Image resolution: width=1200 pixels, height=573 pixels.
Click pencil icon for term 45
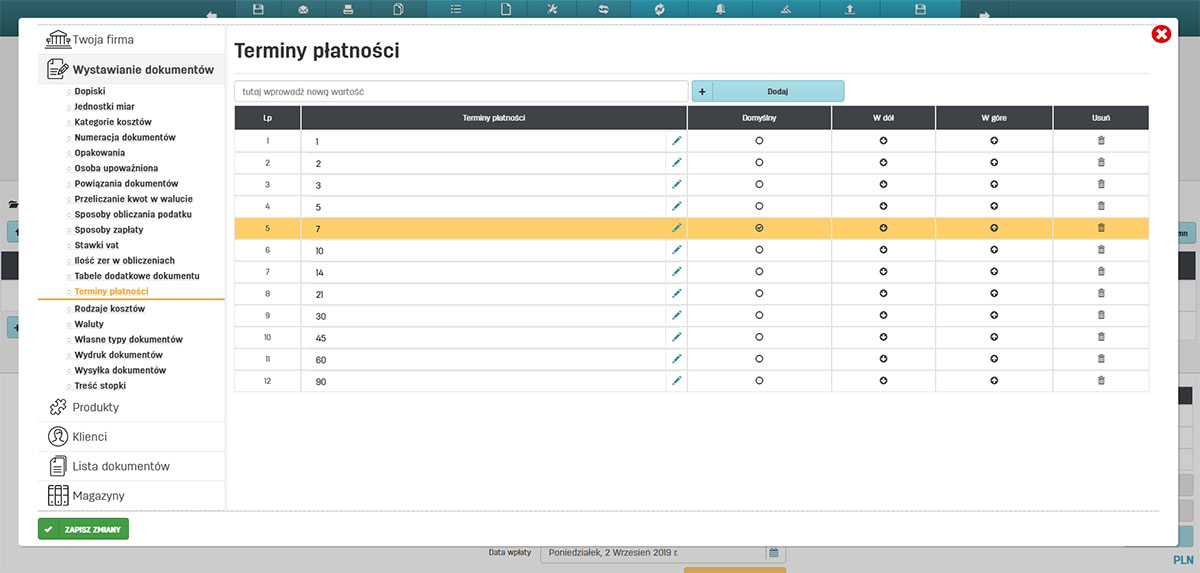676,337
